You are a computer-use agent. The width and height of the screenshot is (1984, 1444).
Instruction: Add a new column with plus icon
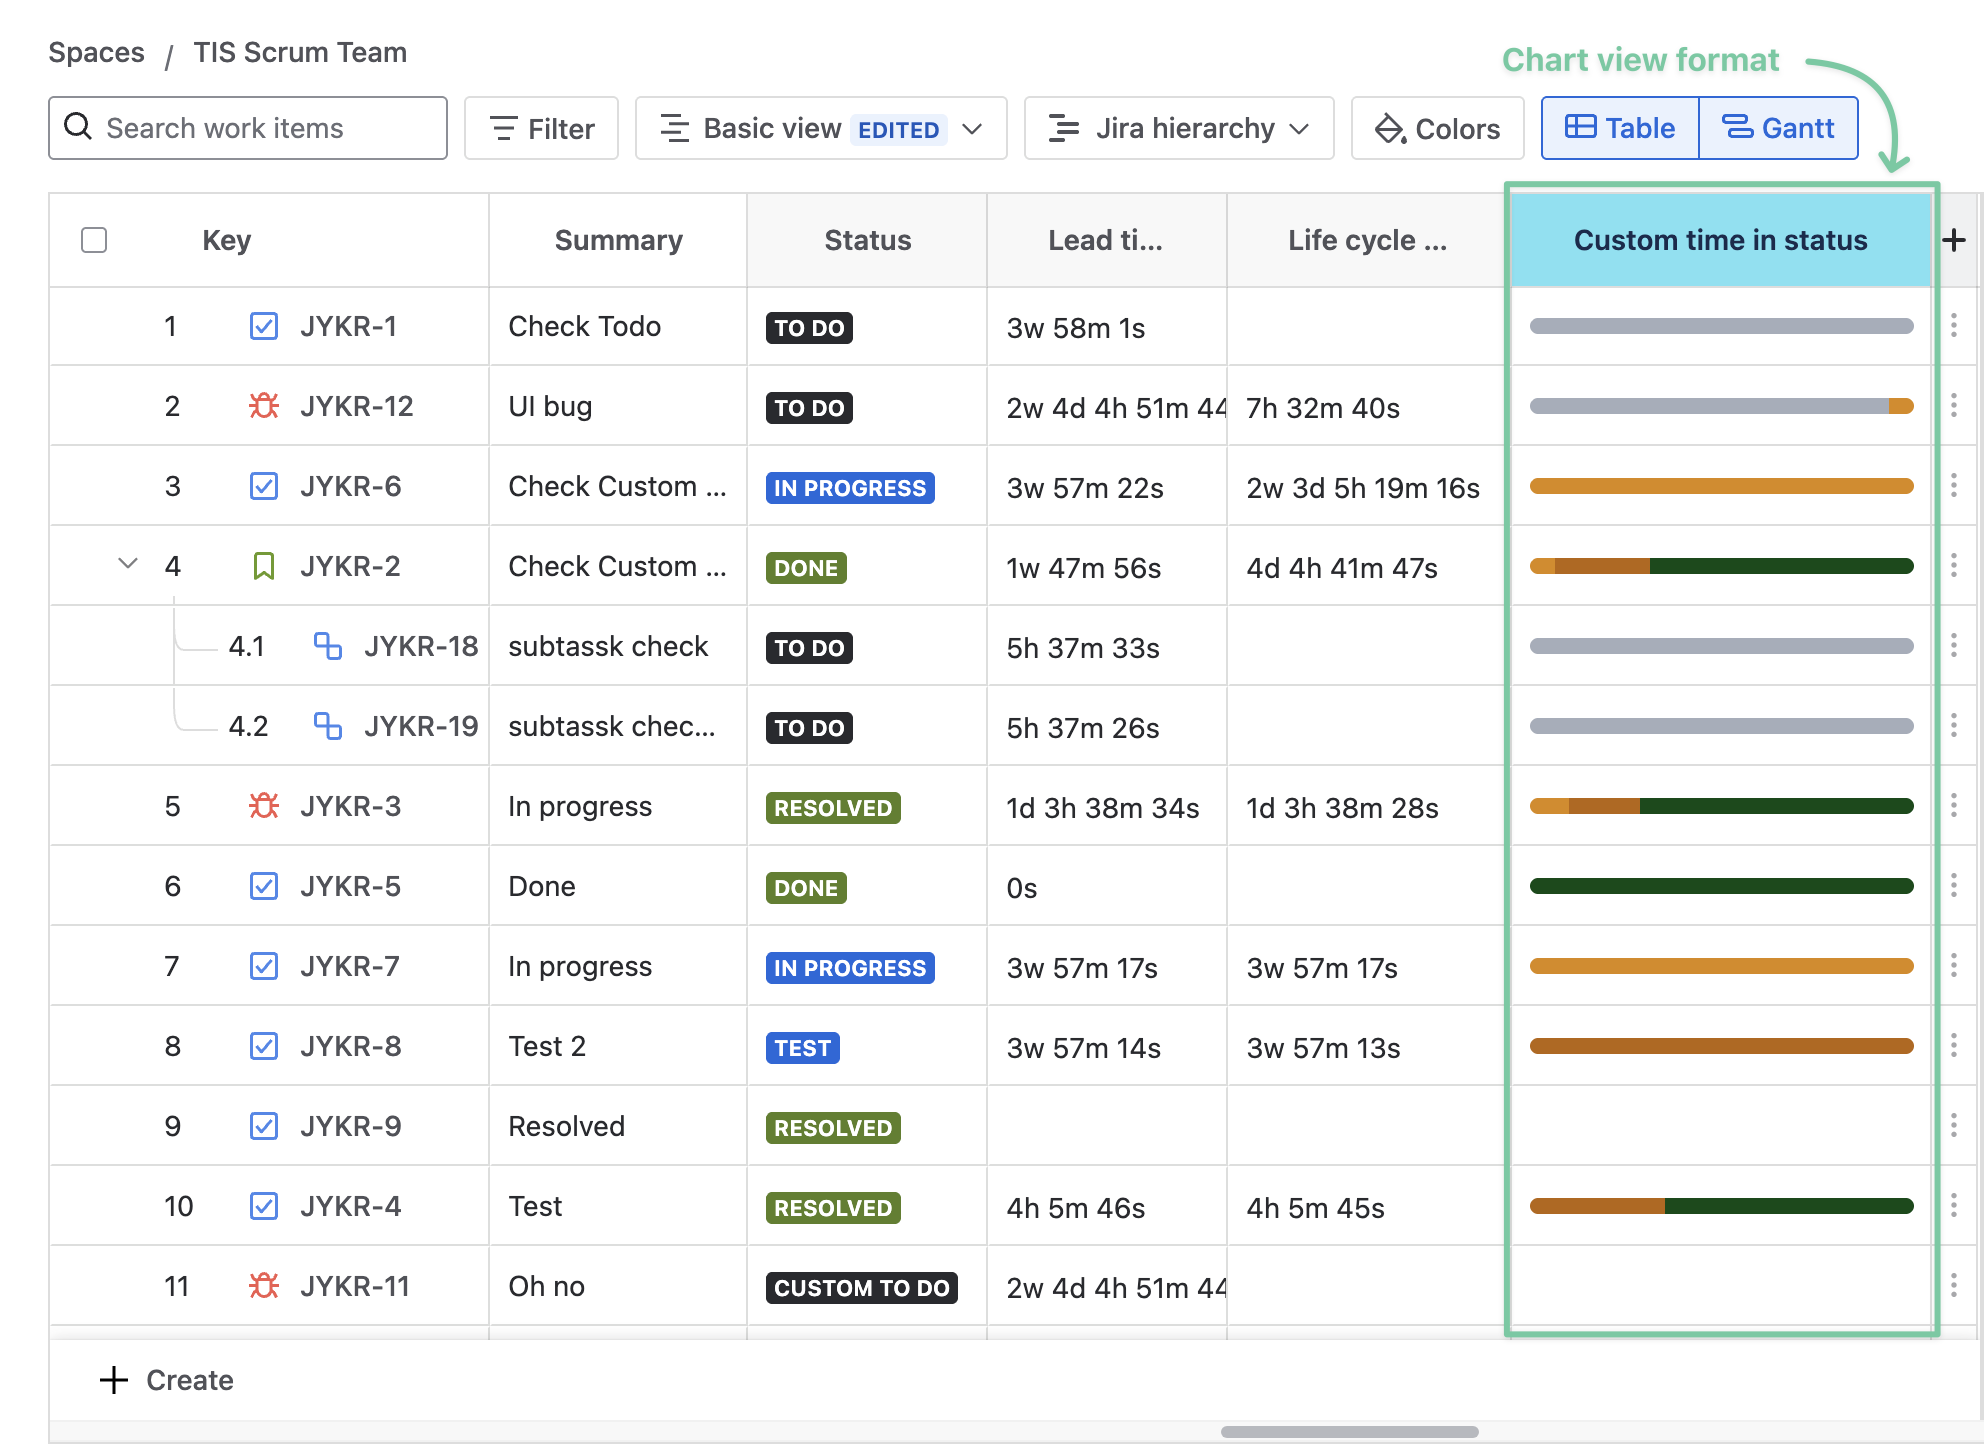1954,240
